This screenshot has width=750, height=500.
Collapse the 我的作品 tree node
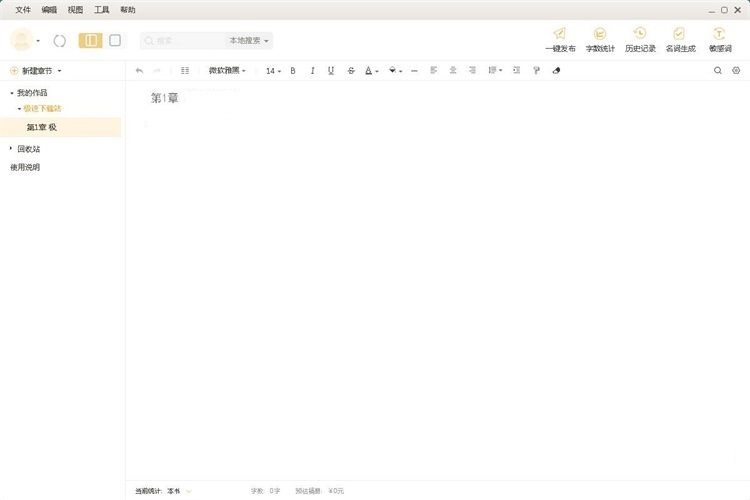tap(12, 93)
